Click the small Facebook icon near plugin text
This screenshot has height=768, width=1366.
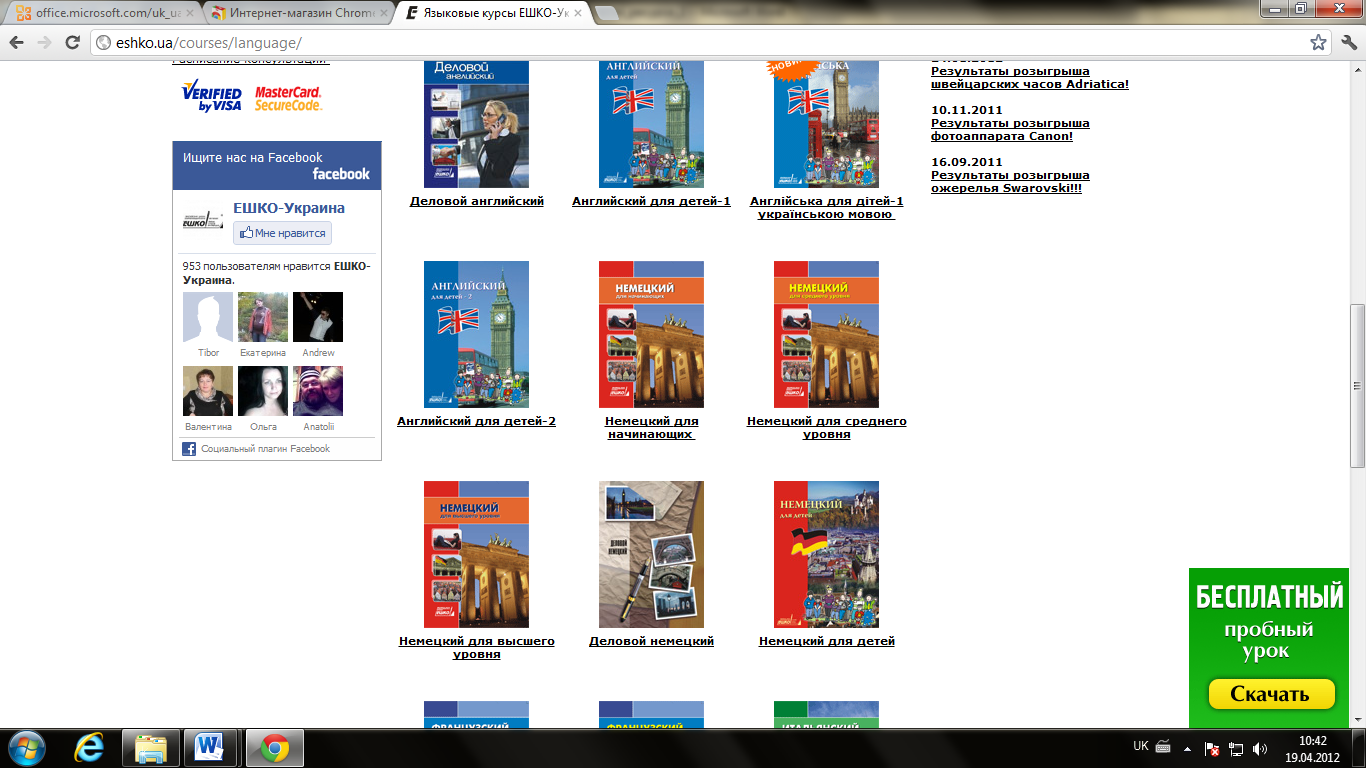(x=189, y=449)
